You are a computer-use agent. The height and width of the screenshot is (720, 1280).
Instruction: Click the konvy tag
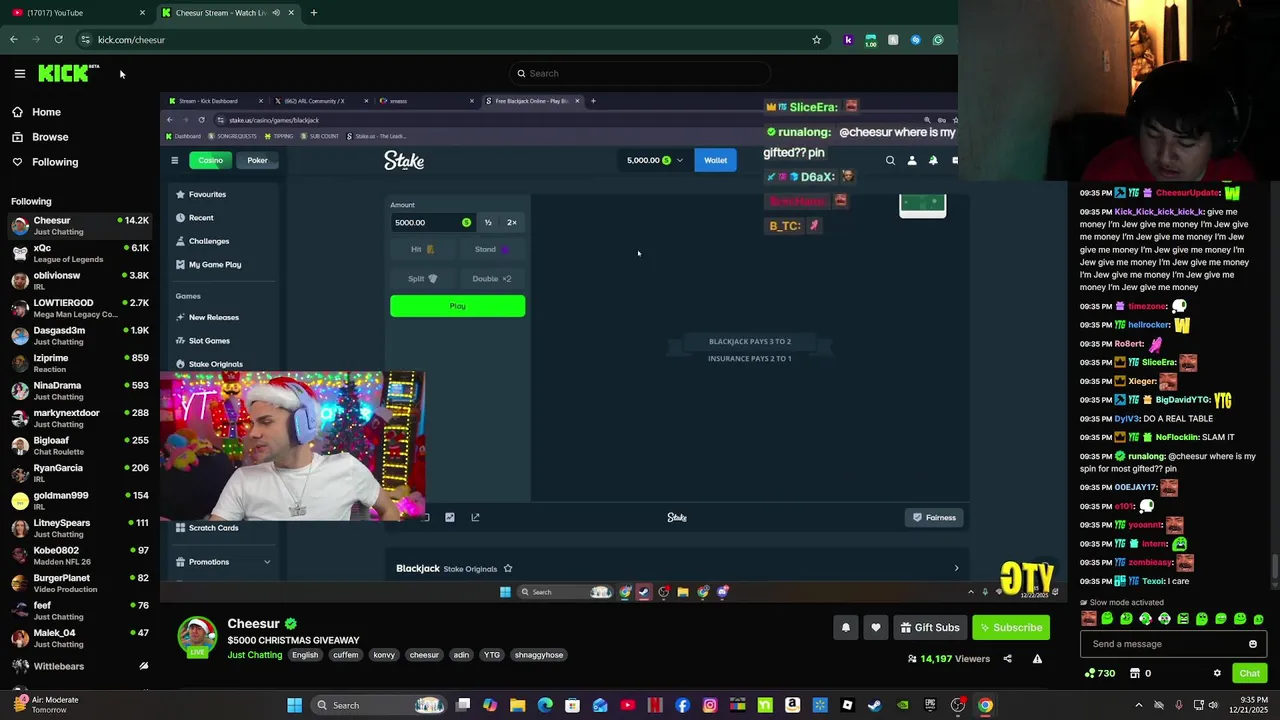pos(384,655)
